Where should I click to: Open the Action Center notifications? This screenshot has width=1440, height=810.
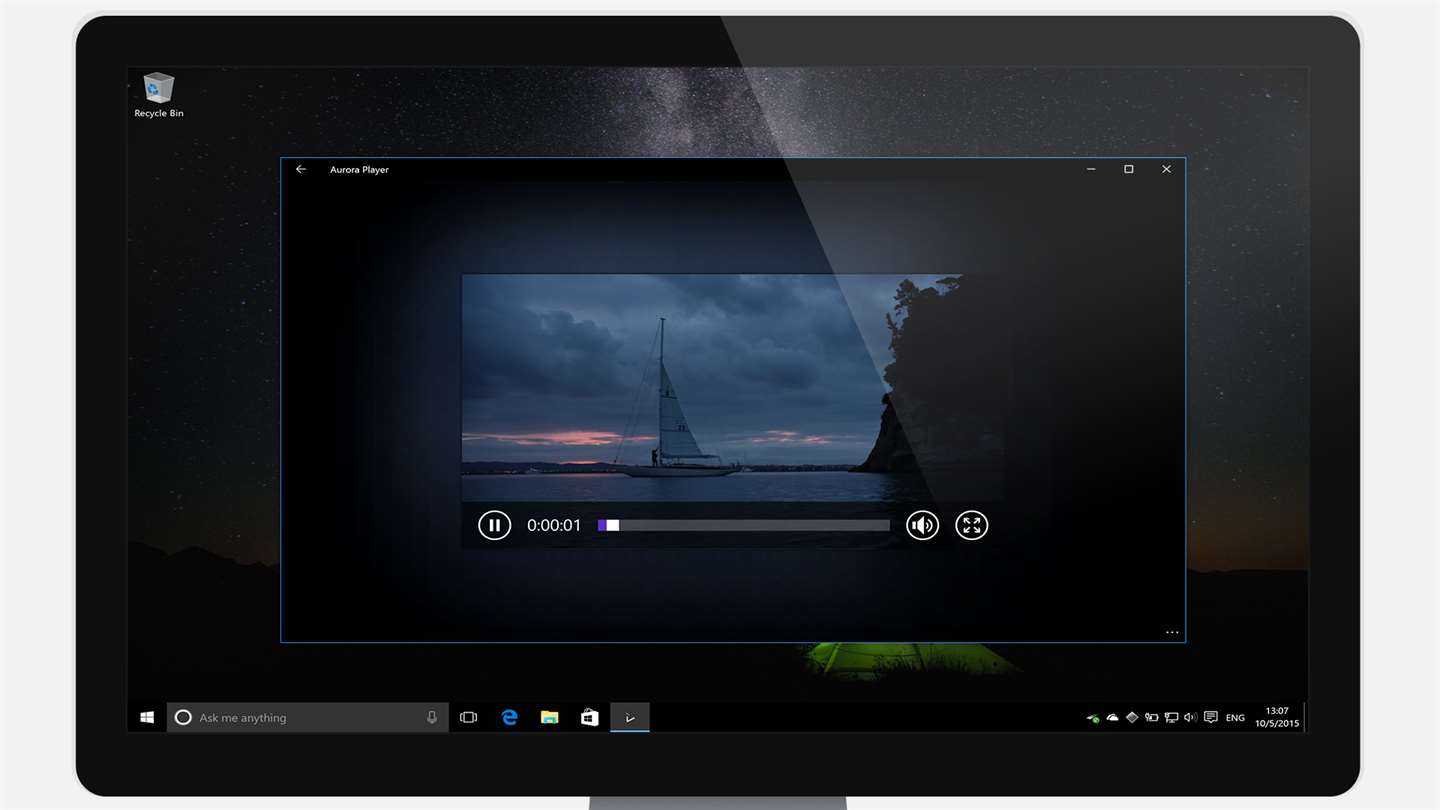click(x=1211, y=718)
